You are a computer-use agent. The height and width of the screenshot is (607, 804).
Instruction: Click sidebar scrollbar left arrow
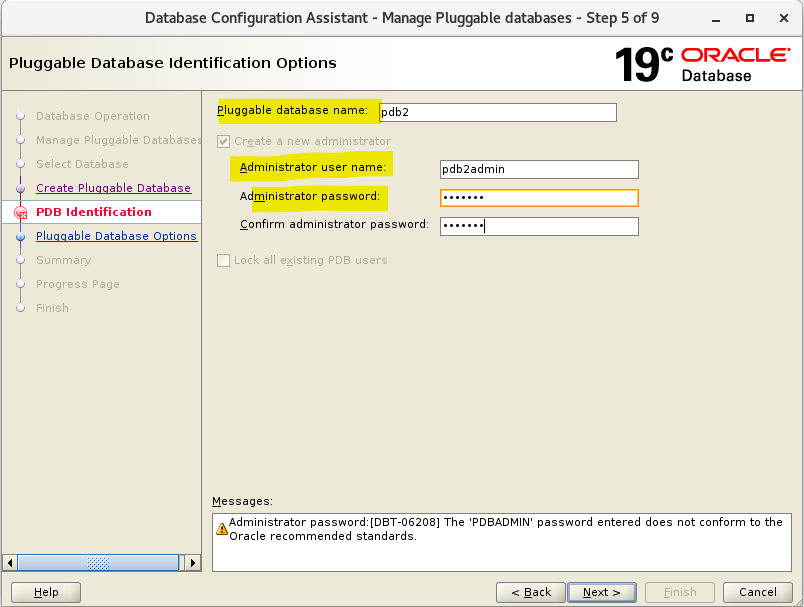click(x=10, y=563)
